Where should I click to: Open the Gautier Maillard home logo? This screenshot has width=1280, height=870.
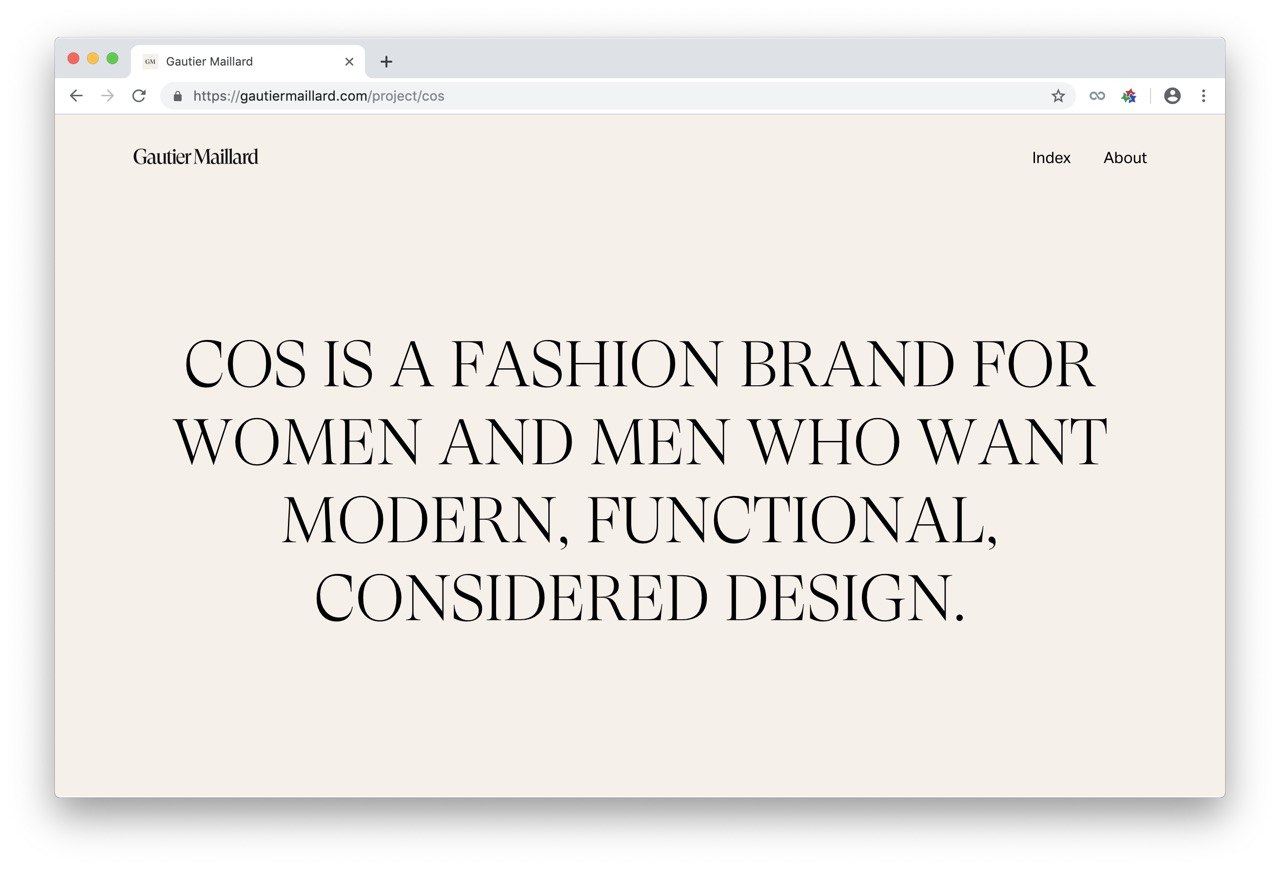point(196,156)
